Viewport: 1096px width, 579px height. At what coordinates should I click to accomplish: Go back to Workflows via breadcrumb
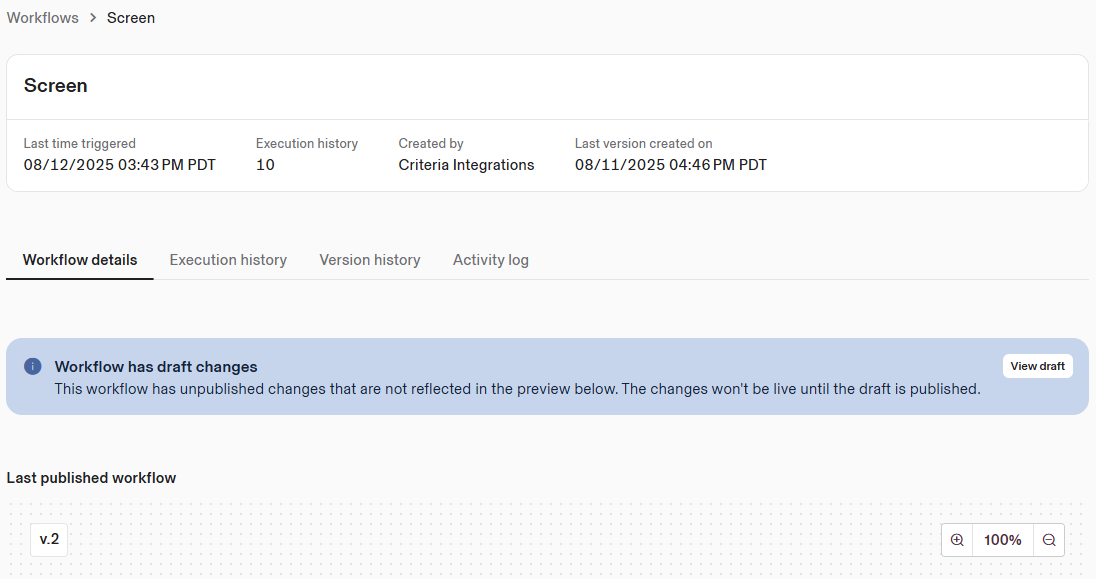tap(43, 18)
